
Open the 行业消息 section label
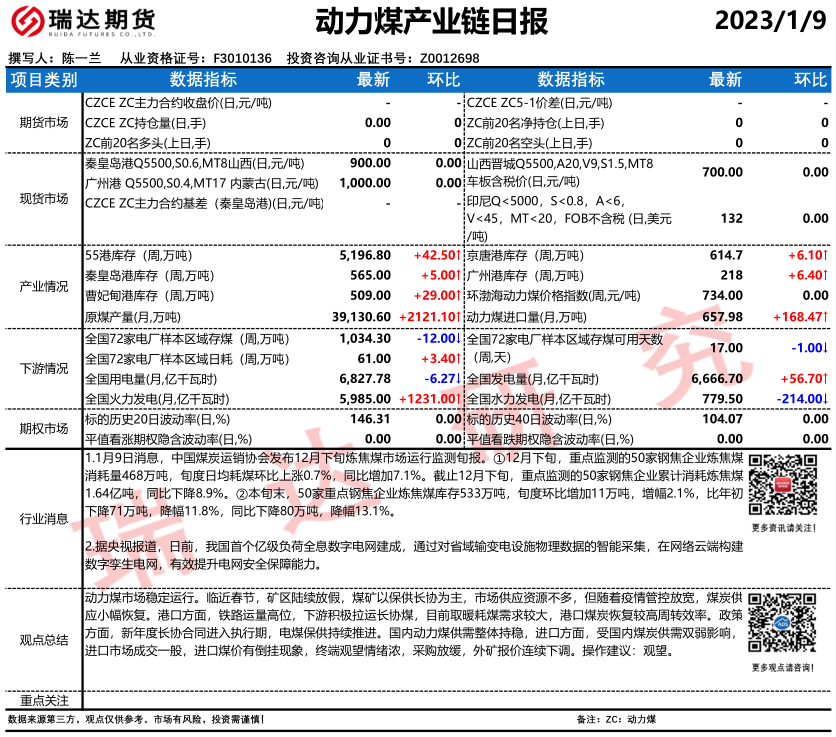click(x=44, y=518)
